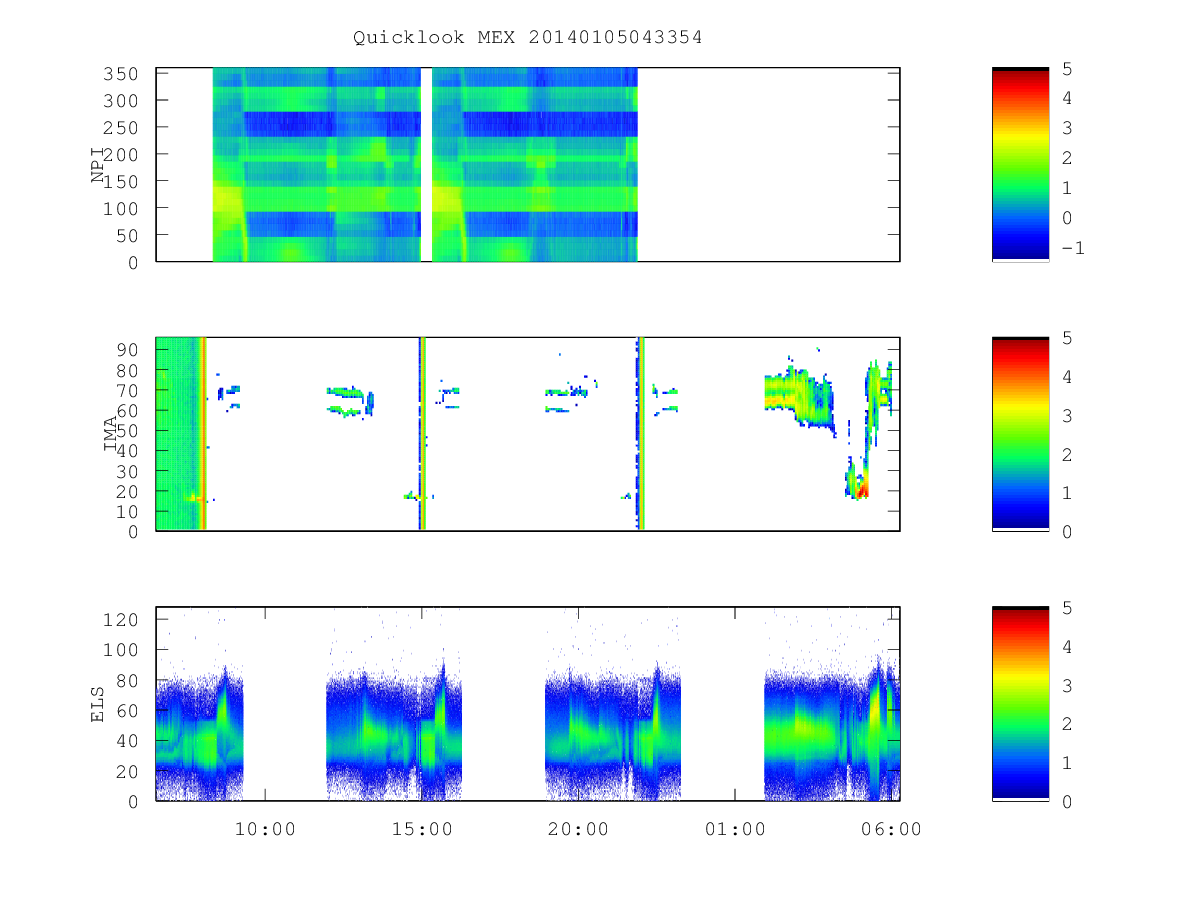Click the NPI axis label

pyautogui.click(x=98, y=165)
